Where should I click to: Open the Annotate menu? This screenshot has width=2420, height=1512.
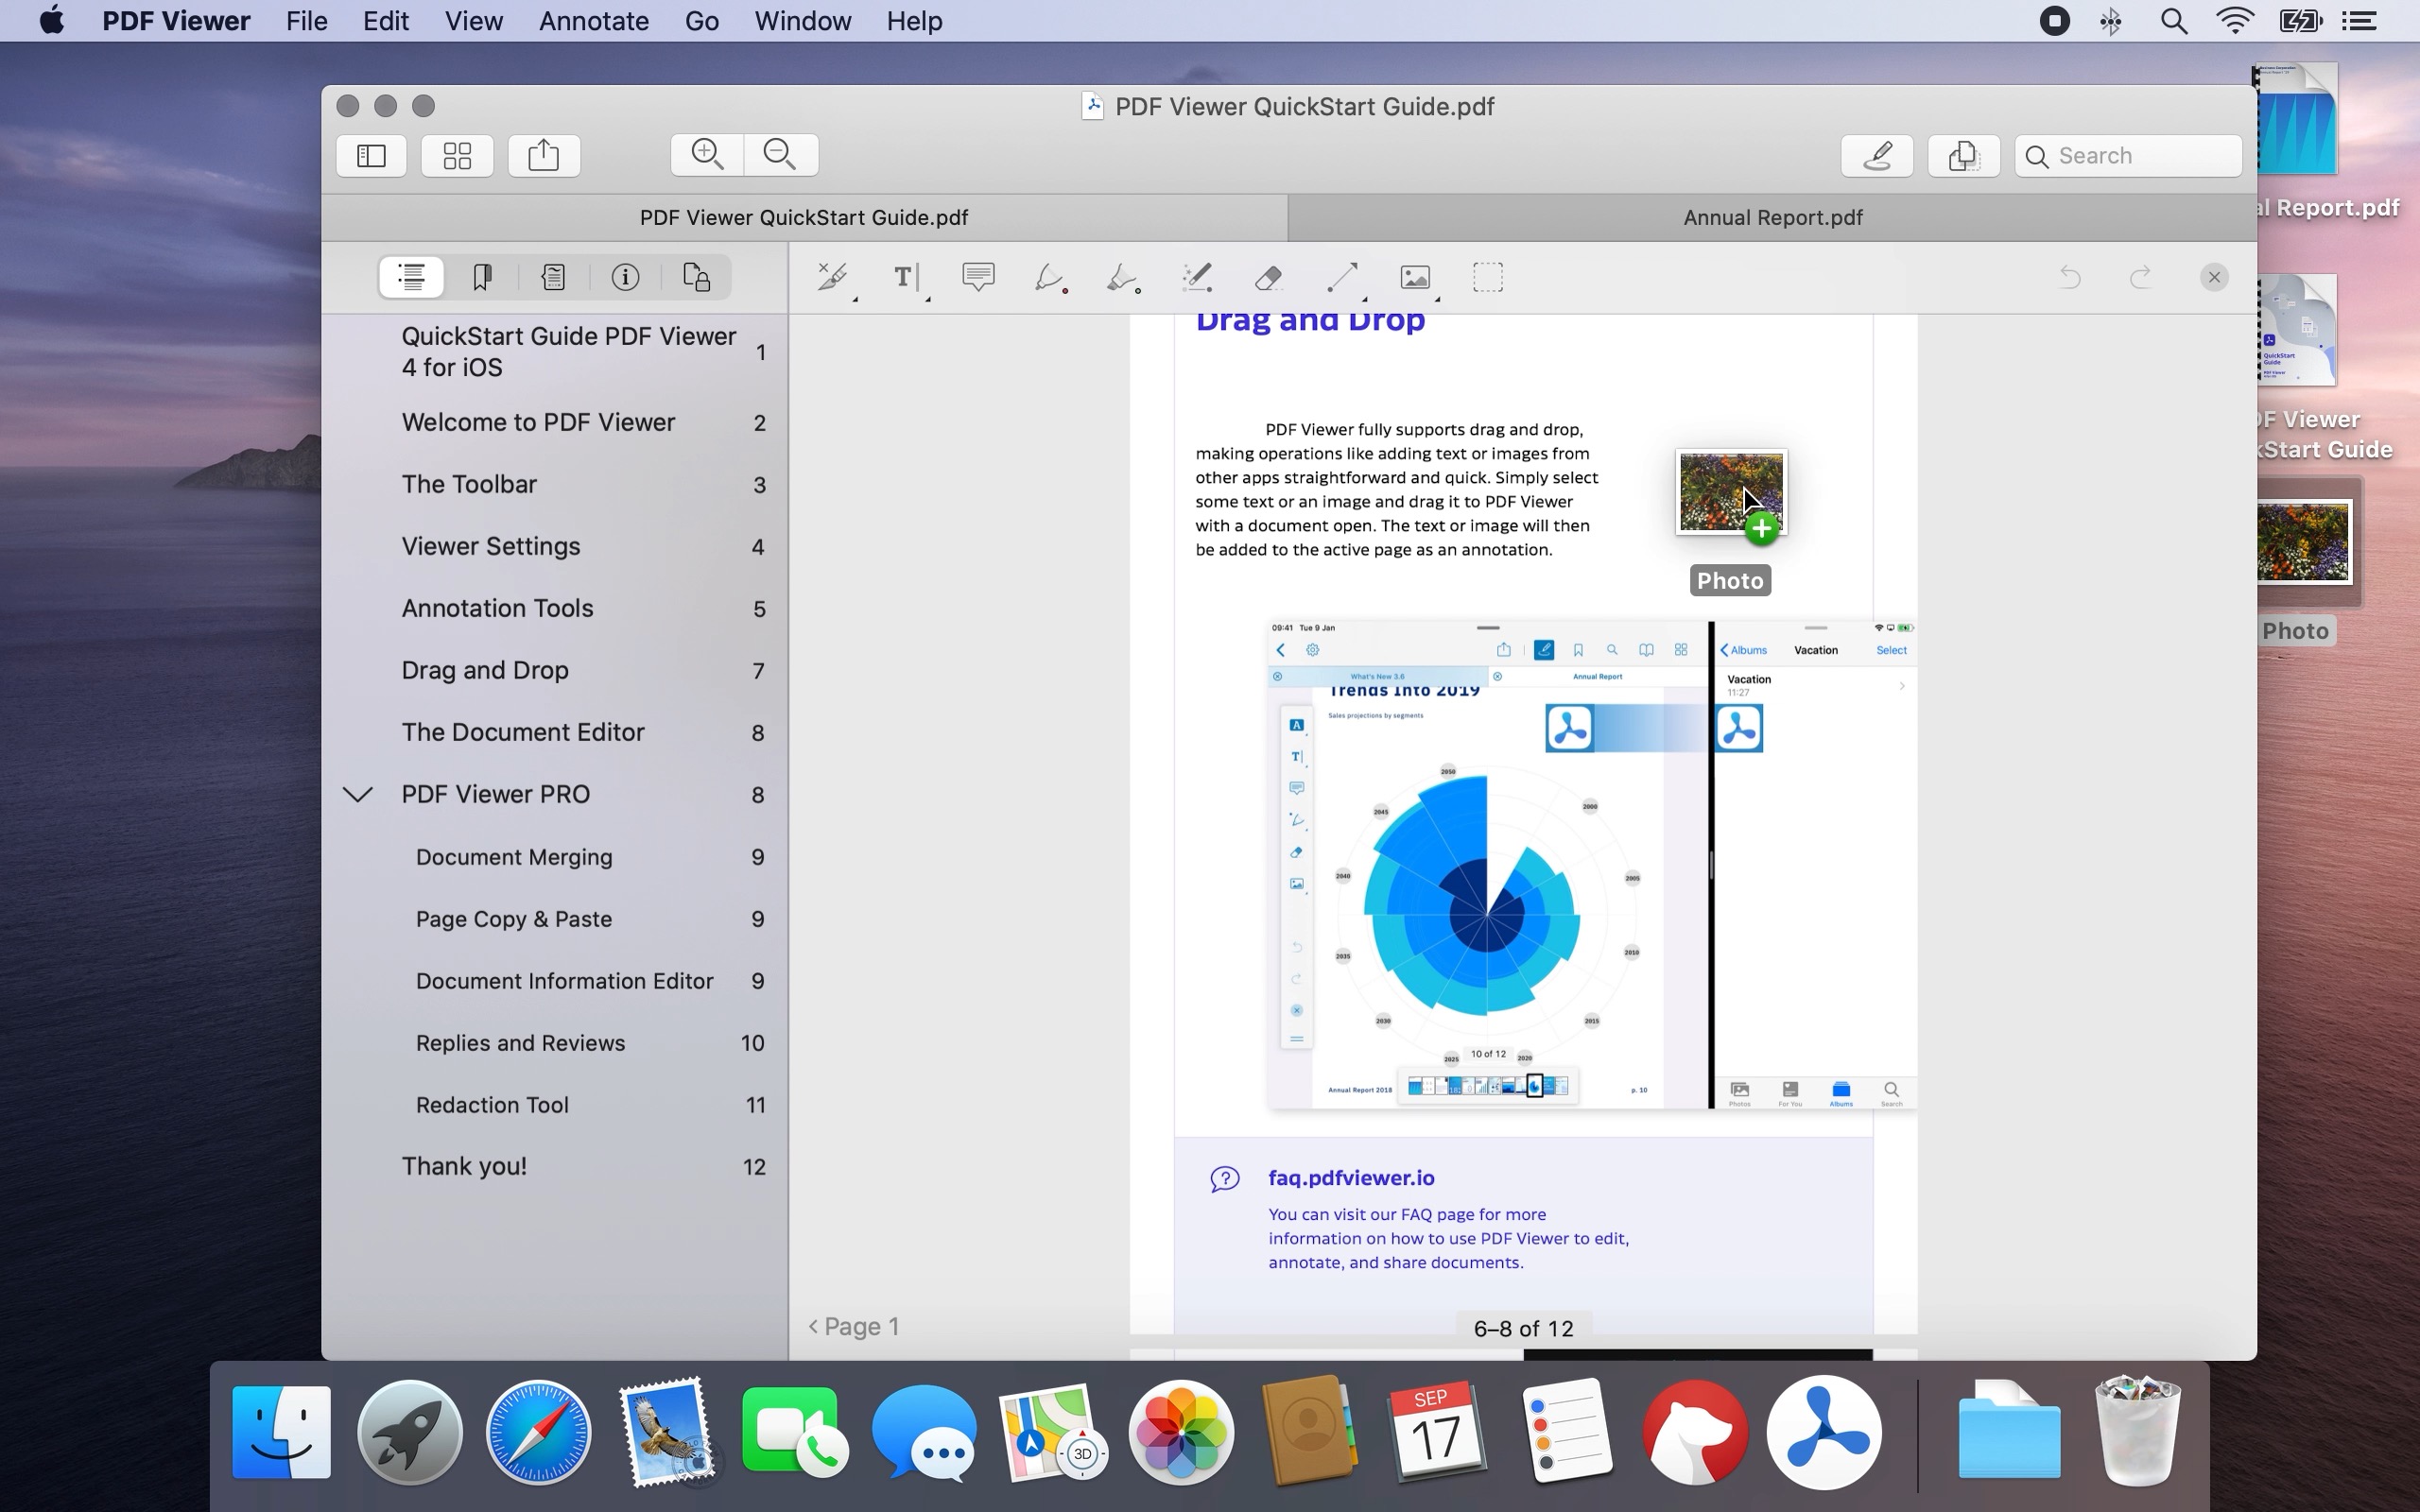click(x=594, y=20)
